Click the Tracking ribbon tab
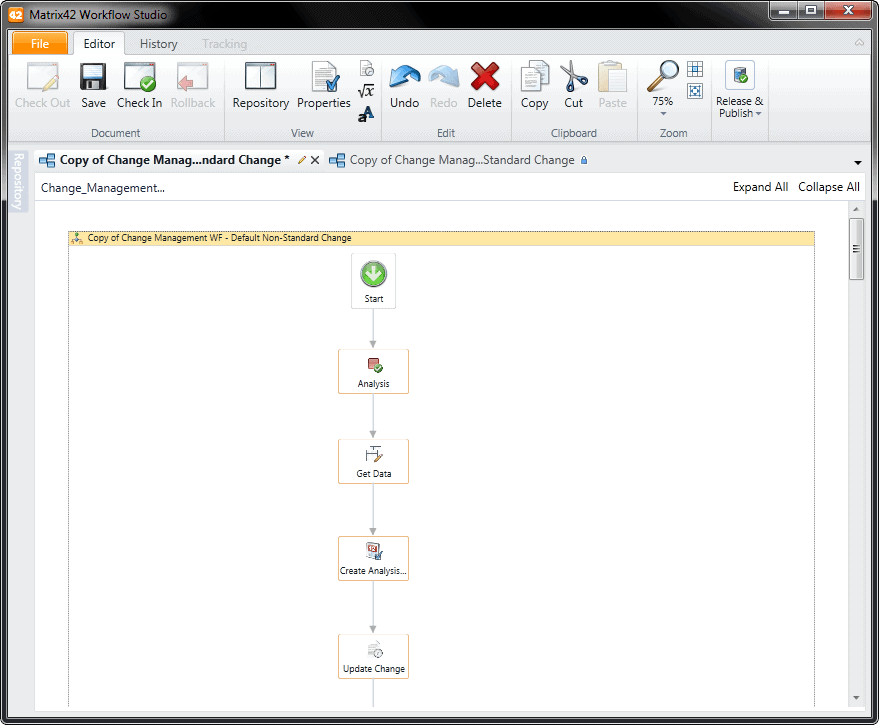 pos(224,44)
